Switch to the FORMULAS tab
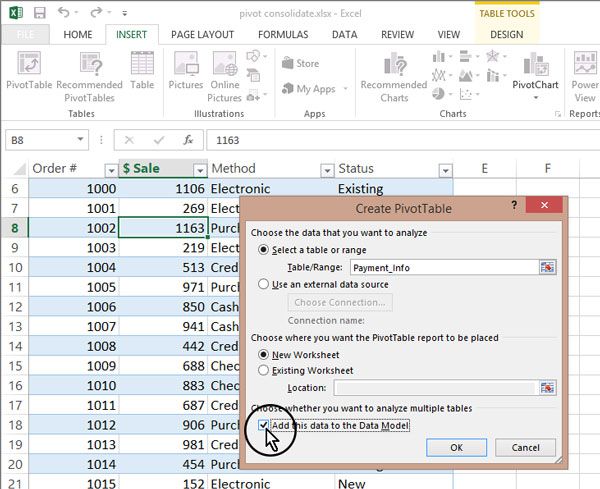This screenshot has width=600, height=489. point(283,34)
